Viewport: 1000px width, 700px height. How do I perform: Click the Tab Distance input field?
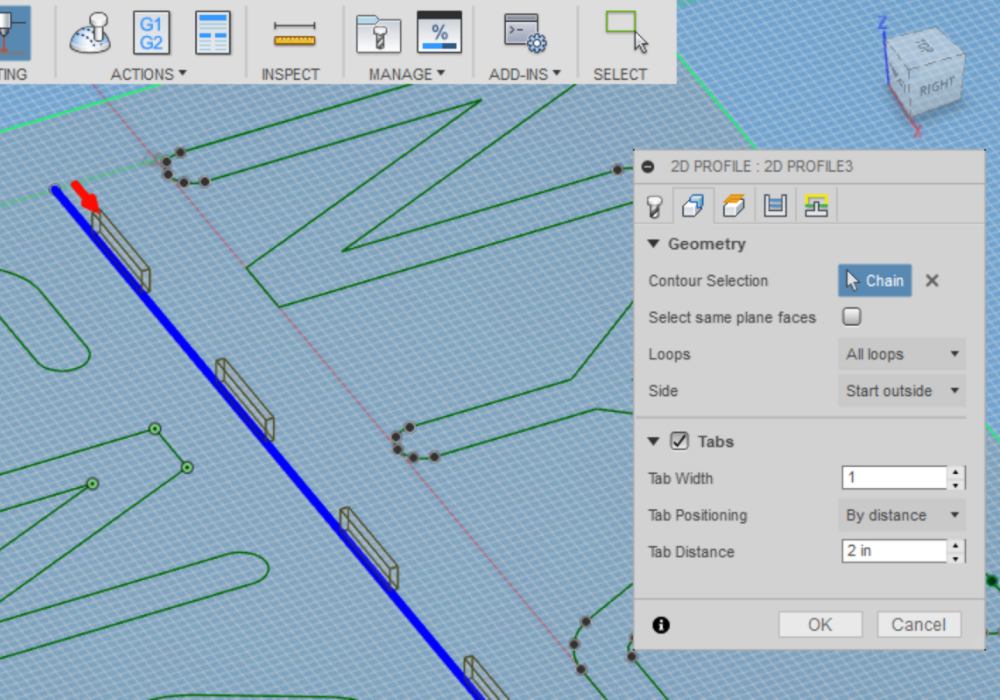click(894, 551)
